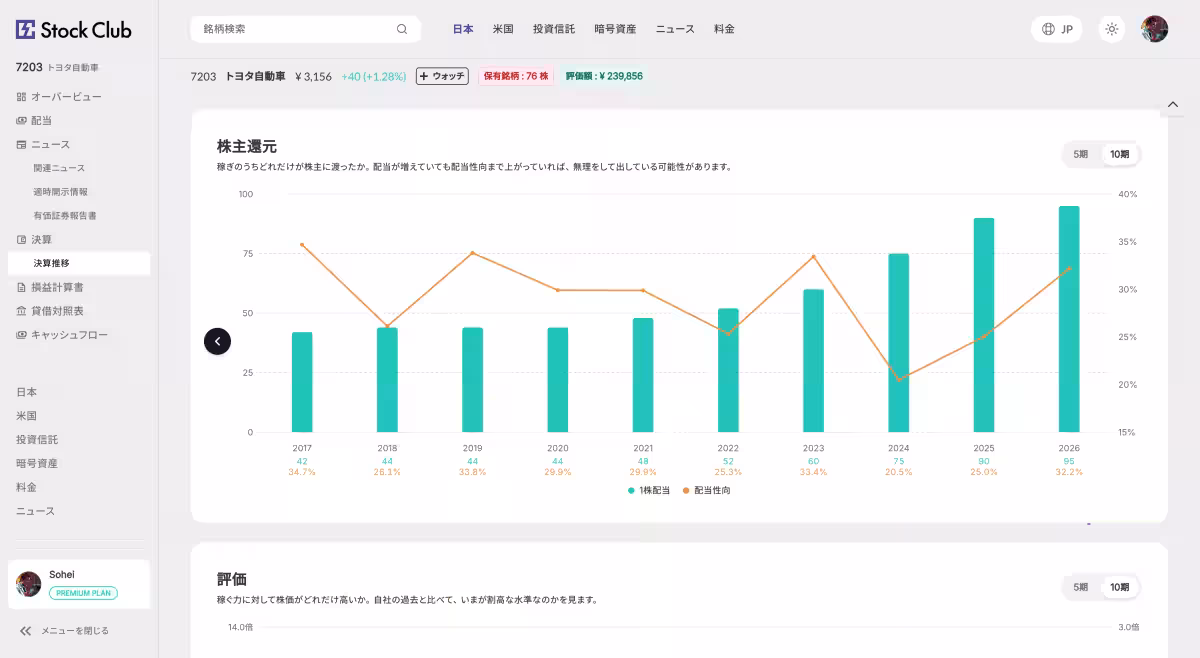This screenshot has width=1200, height=658.
Task: Open 投資信託 in top navigation
Action: (554, 29)
